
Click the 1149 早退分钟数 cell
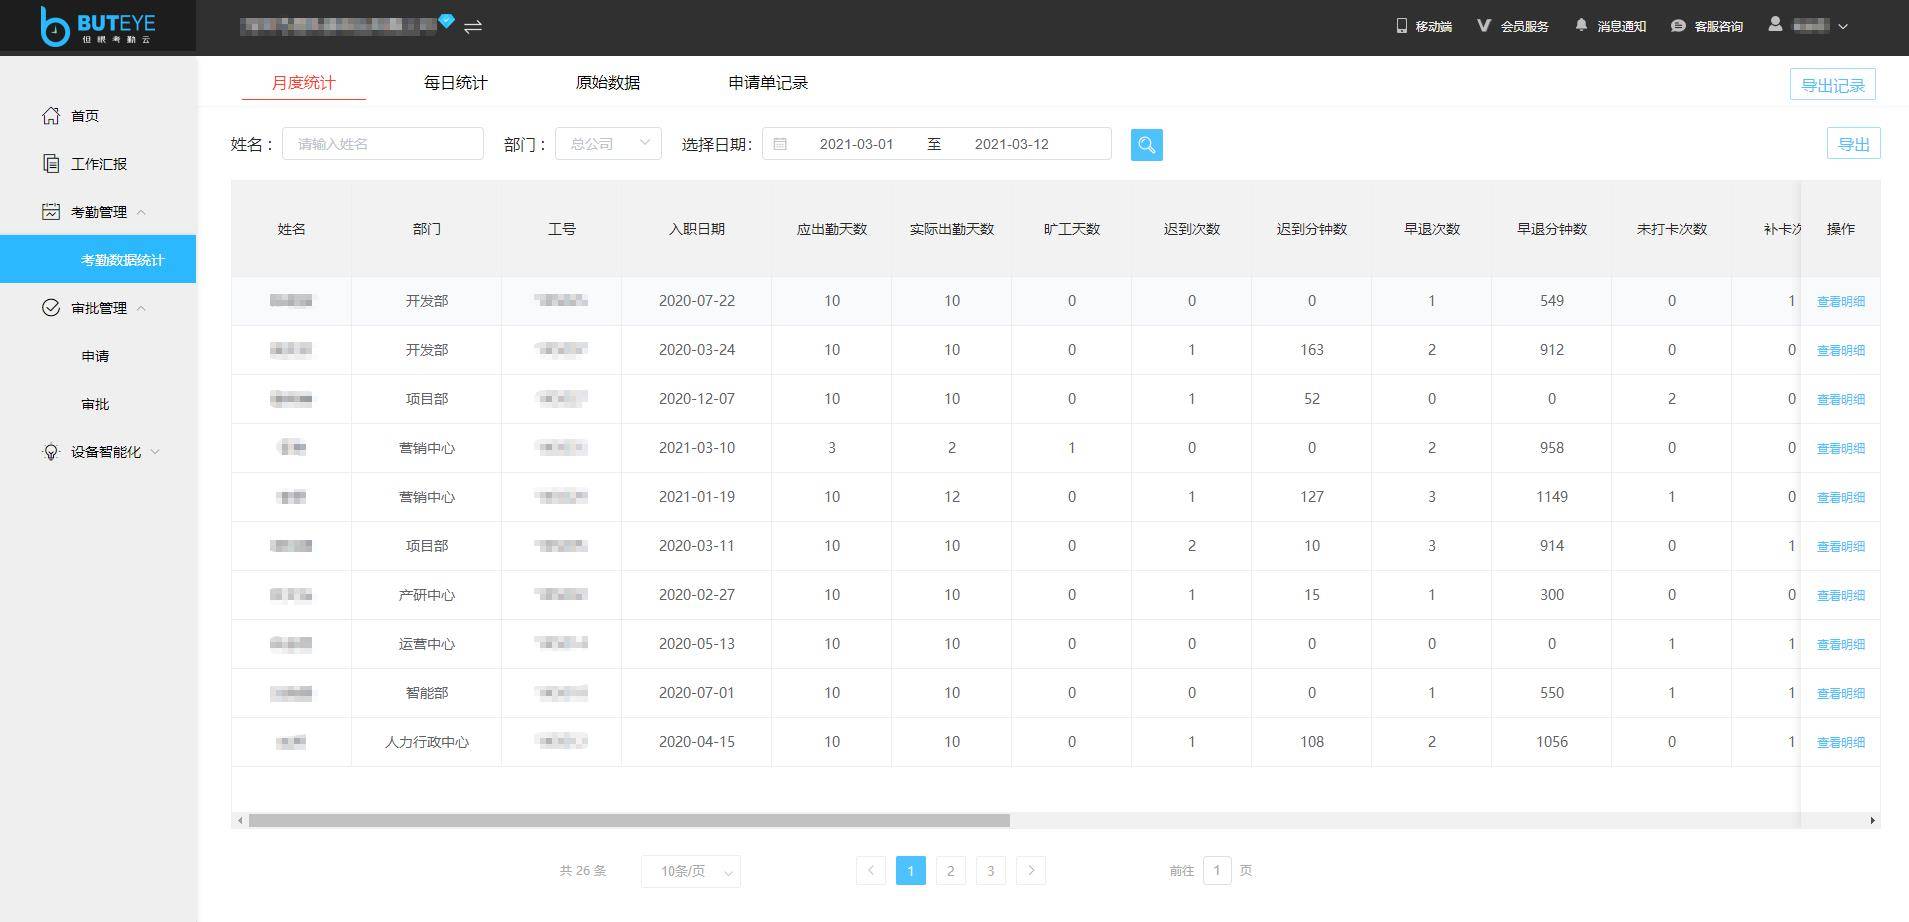point(1551,497)
